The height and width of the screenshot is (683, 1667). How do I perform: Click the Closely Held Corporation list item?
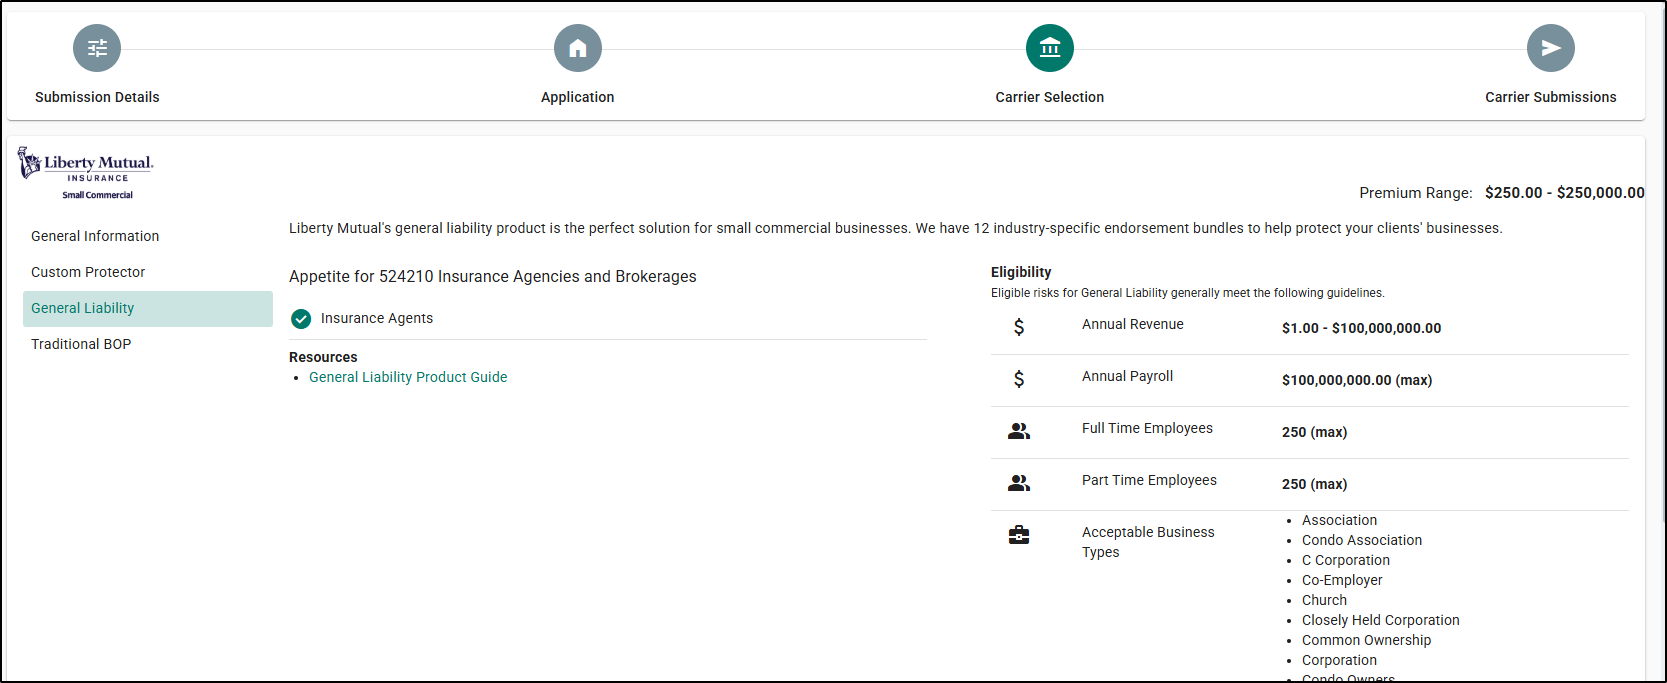pyautogui.click(x=1381, y=620)
